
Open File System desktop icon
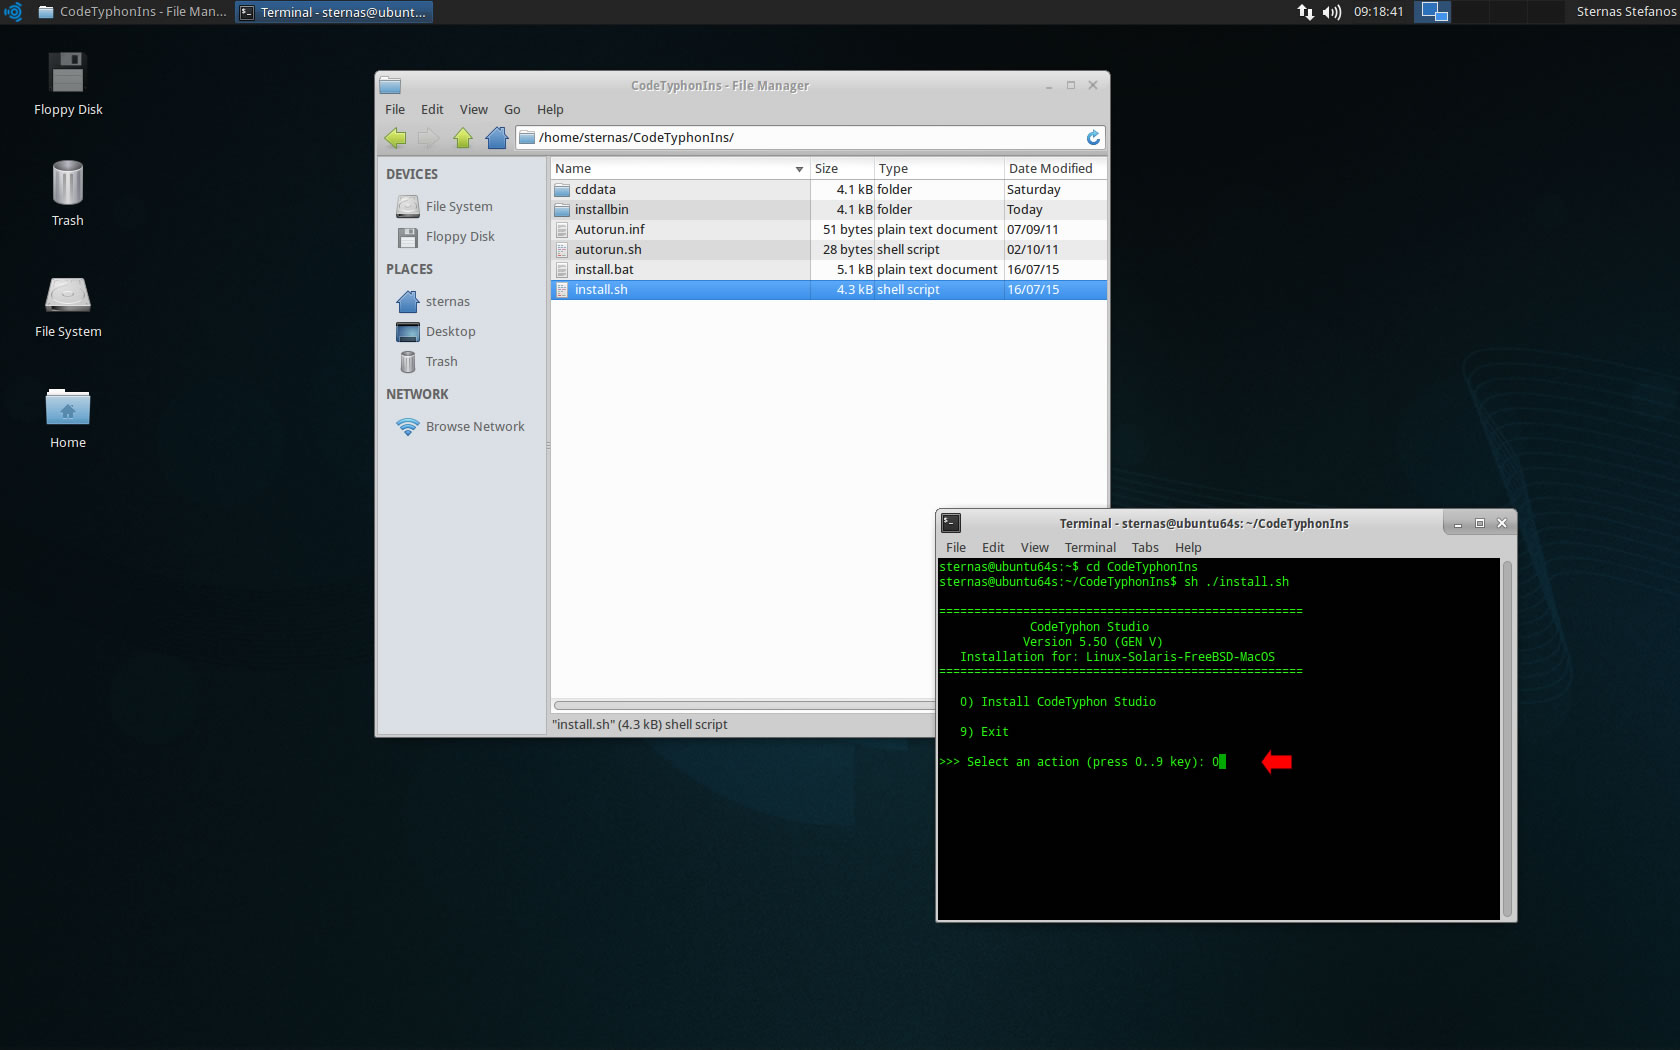[68, 307]
